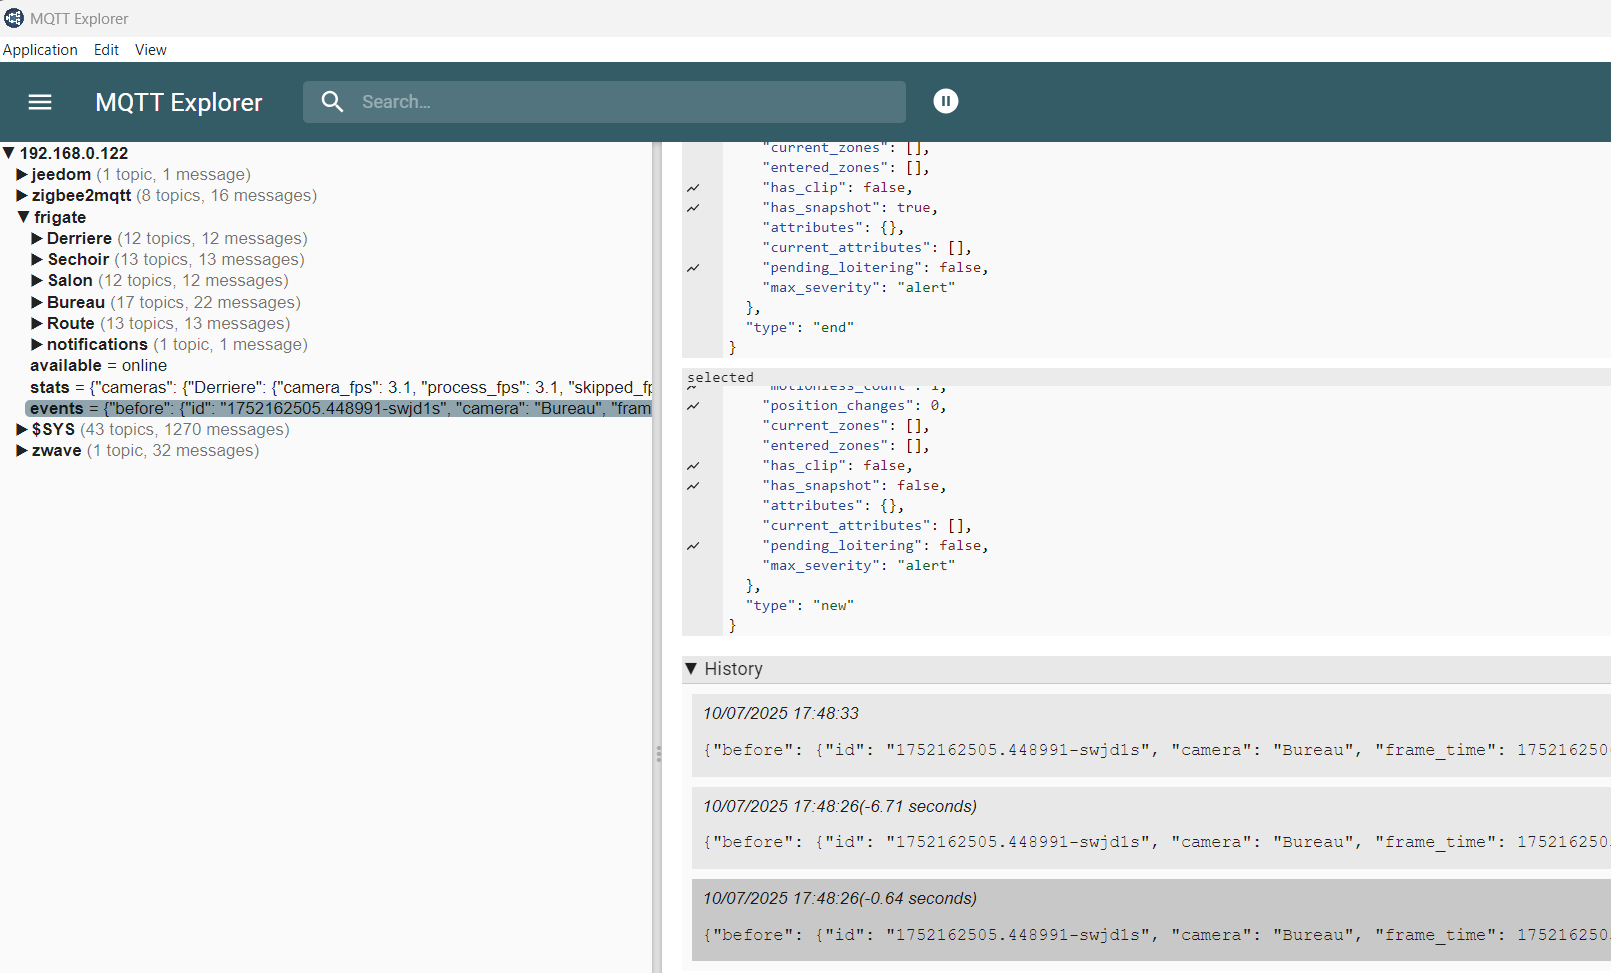This screenshot has width=1611, height=973.
Task: Click chart icon beside has_snapshot true
Action: pos(693,208)
